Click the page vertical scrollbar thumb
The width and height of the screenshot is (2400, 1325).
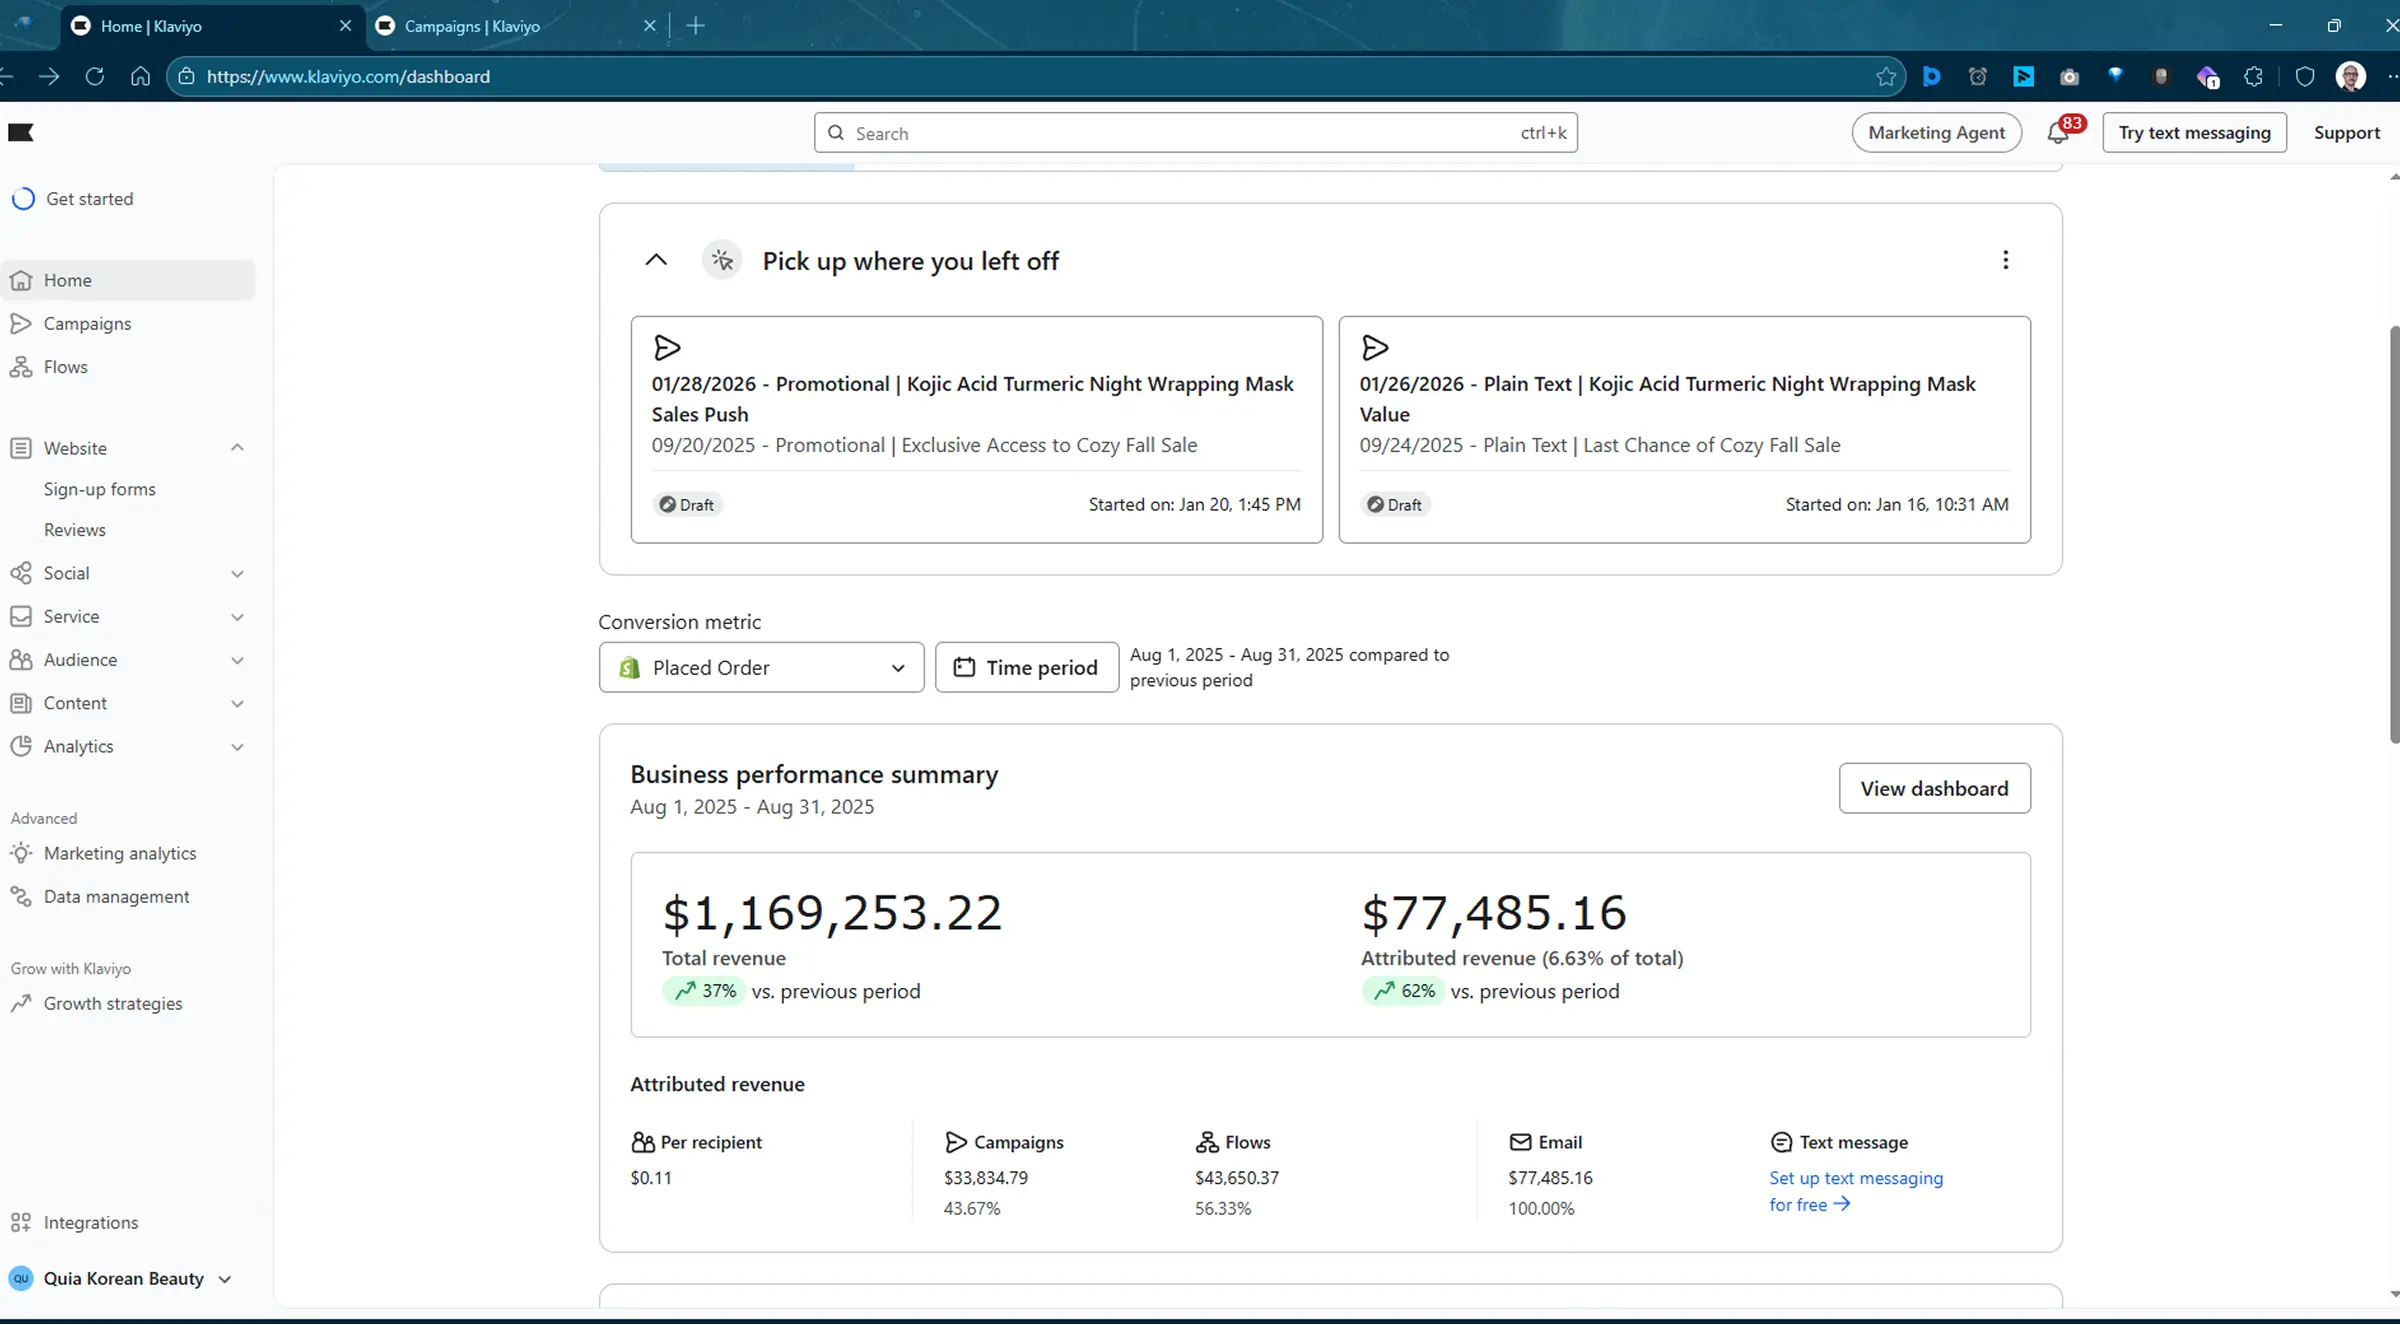pyautogui.click(x=2394, y=535)
